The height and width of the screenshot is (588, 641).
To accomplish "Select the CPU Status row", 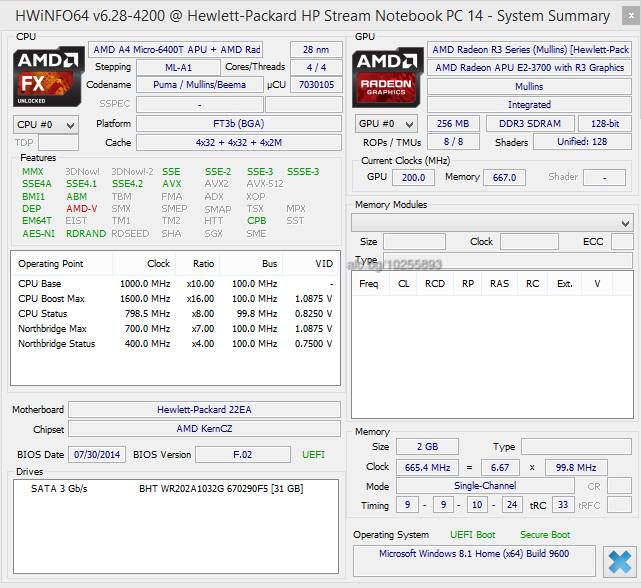I will tap(175, 314).
